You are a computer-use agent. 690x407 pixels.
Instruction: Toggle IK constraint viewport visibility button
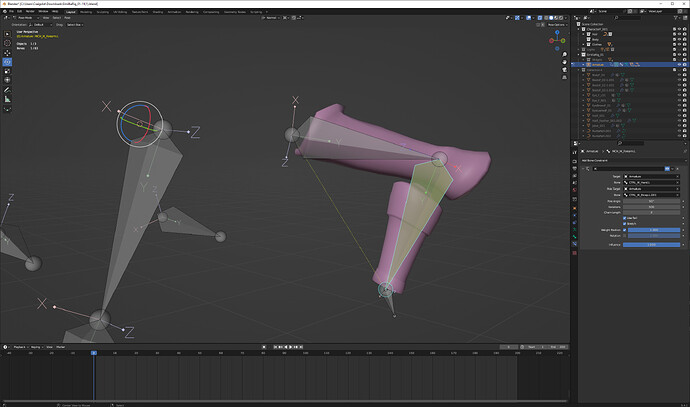point(667,169)
